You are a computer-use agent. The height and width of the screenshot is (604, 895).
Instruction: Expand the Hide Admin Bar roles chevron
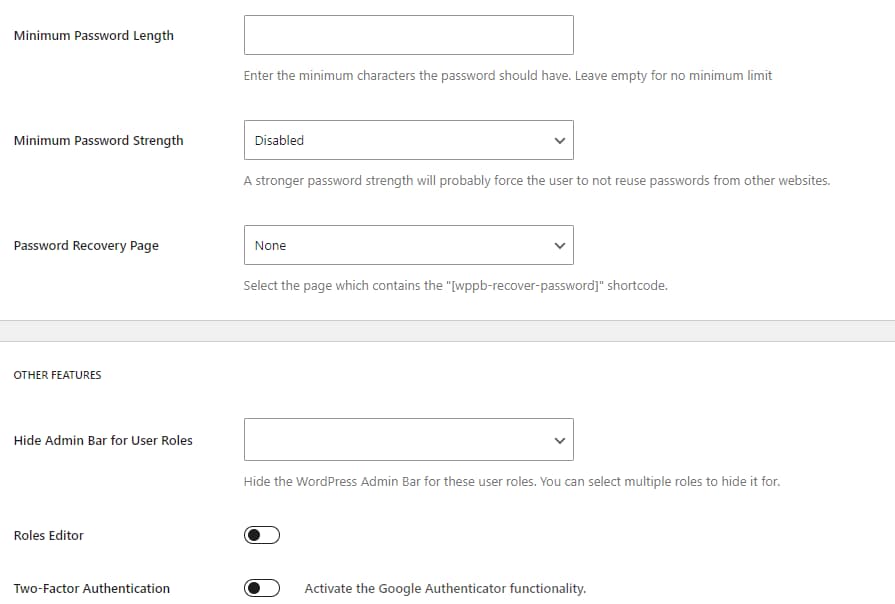point(559,439)
